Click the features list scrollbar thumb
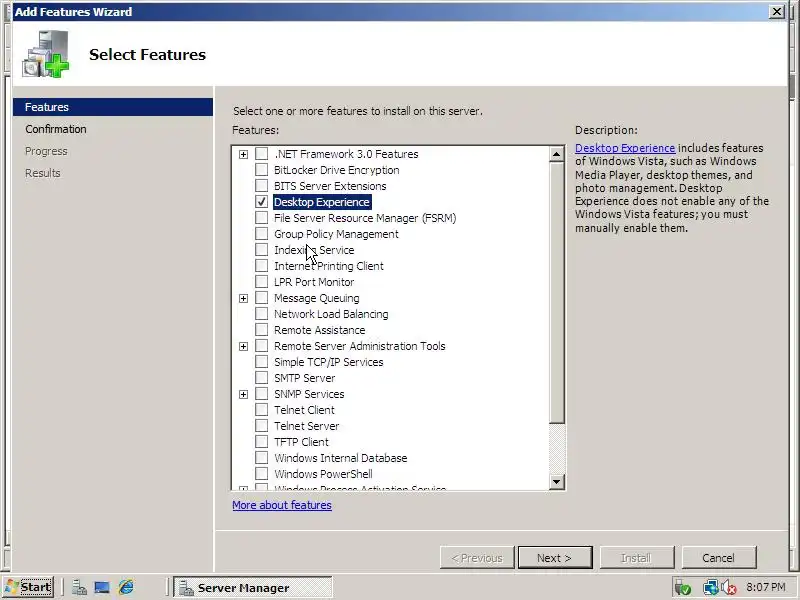Image resolution: width=800 pixels, height=600 pixels. click(x=557, y=292)
